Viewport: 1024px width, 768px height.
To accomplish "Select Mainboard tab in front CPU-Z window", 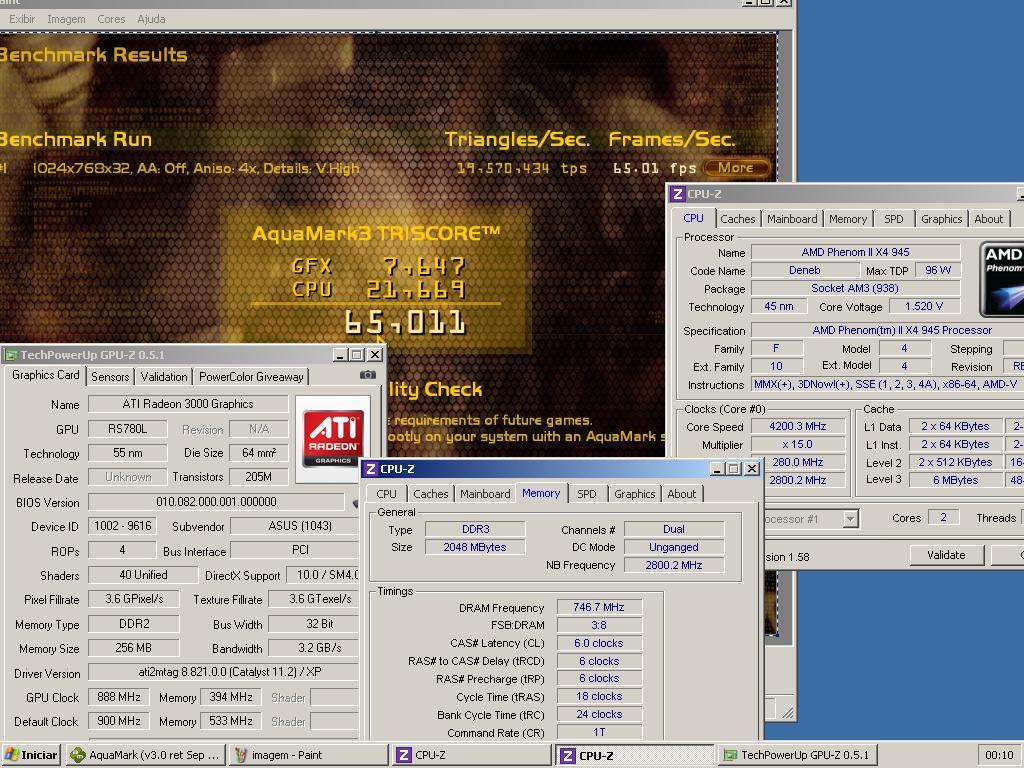I will pyautogui.click(x=485, y=494).
